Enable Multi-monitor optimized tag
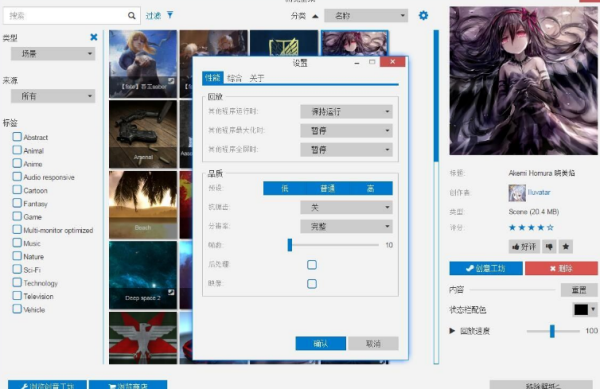Screen dimensions: 600x389 pyautogui.click(x=17, y=229)
